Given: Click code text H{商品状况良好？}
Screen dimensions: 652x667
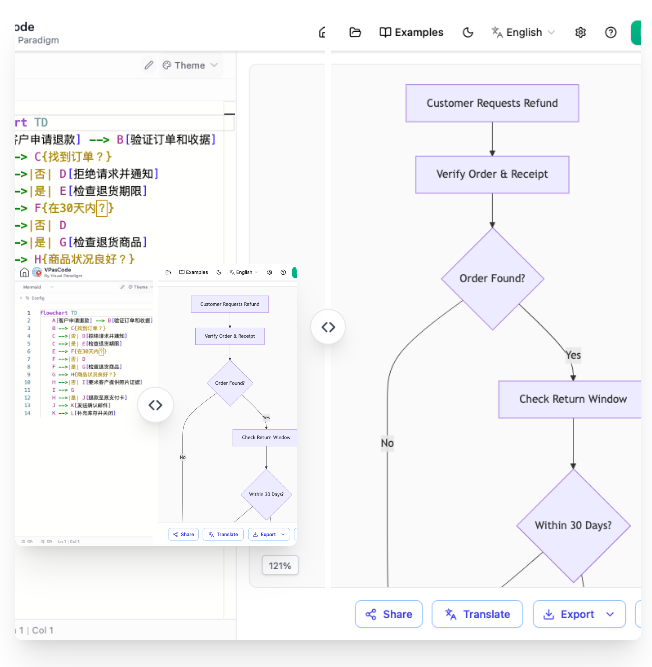Looking at the screenshot, I should pyautogui.click(x=84, y=259).
